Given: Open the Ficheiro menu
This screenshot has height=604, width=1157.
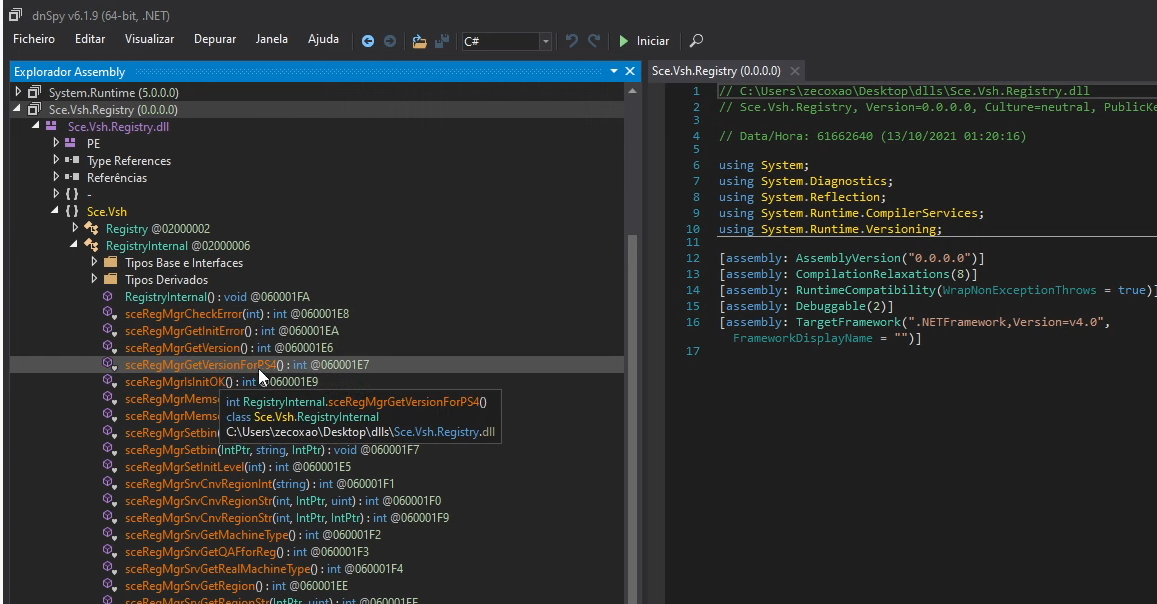Looking at the screenshot, I should point(34,39).
